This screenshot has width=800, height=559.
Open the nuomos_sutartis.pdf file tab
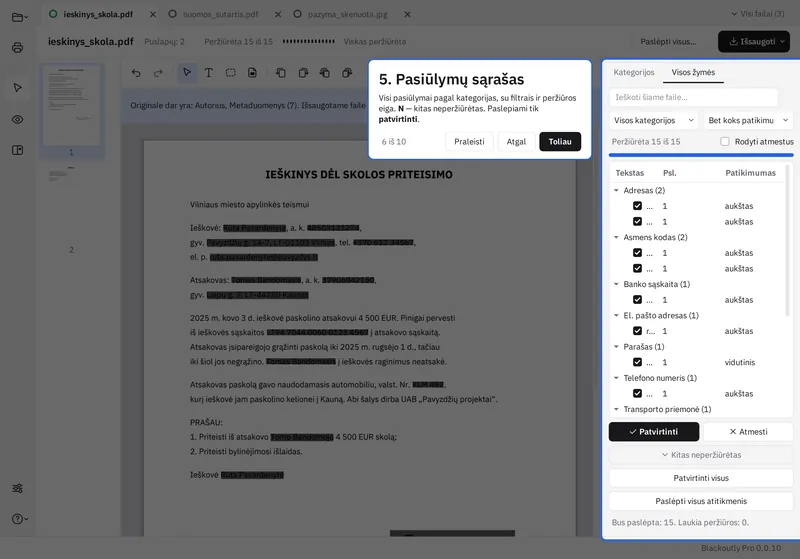220,14
